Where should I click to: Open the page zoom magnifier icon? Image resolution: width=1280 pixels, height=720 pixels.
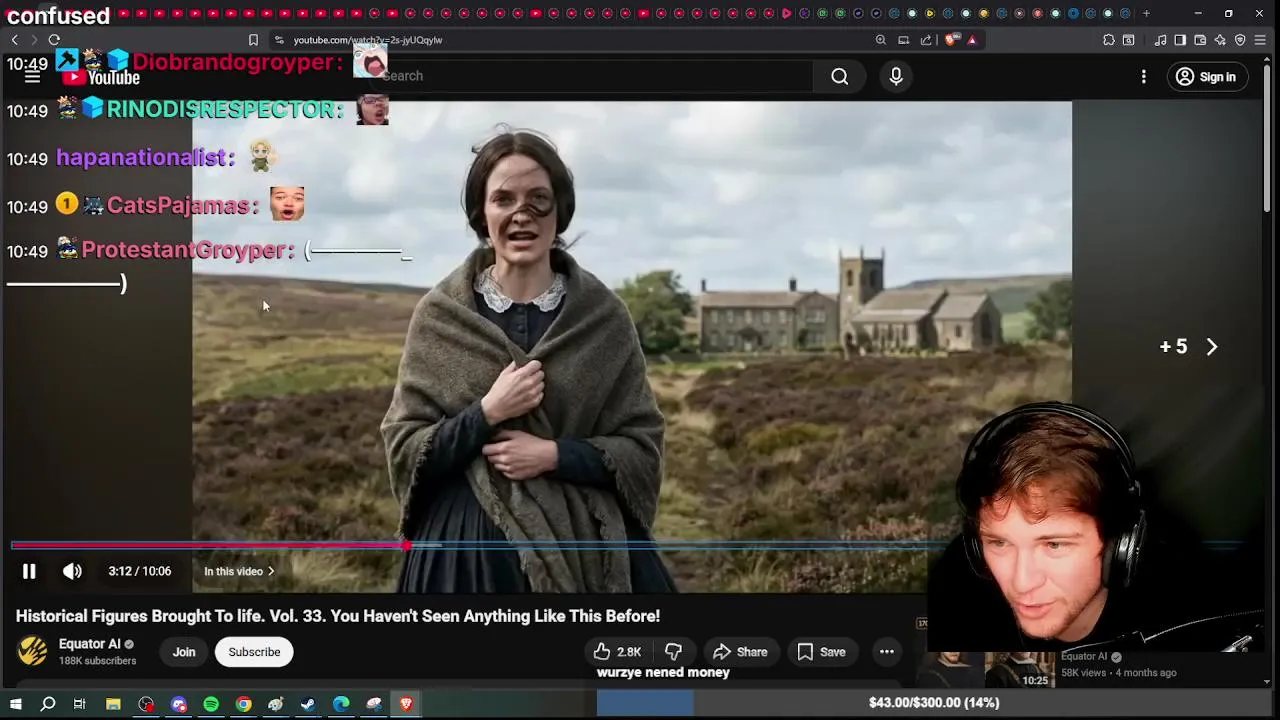tap(881, 40)
